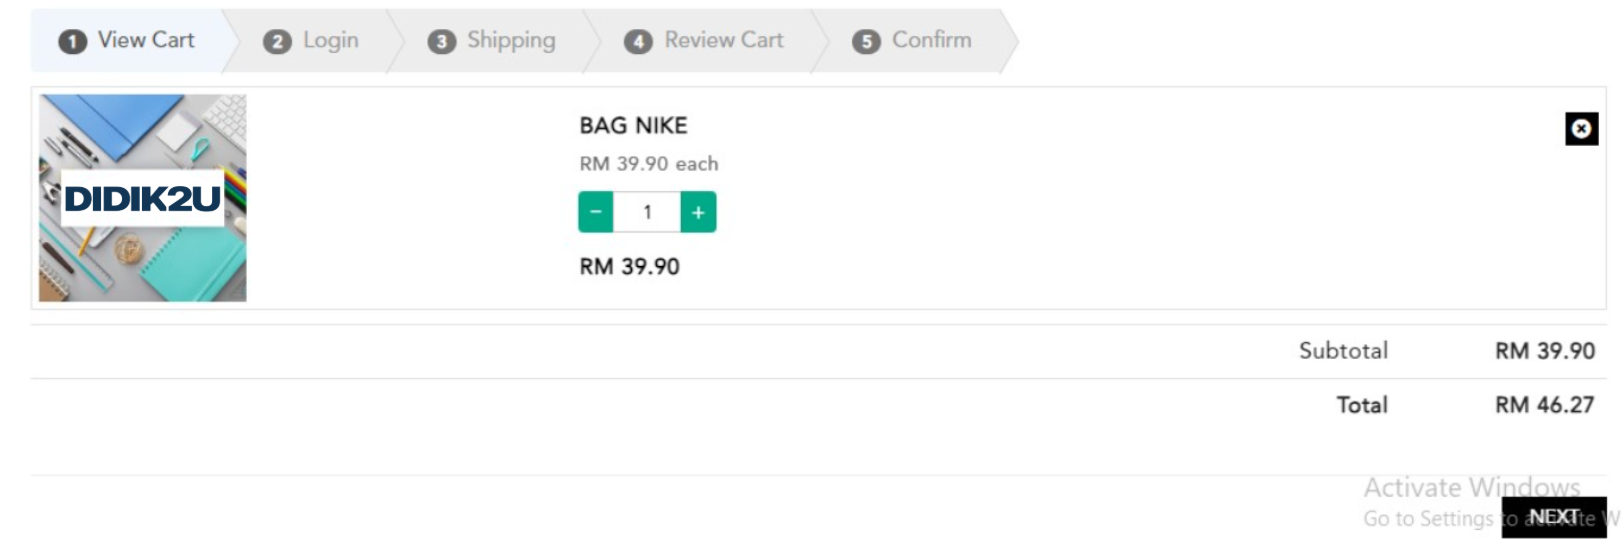Increase quantity with the plus button

point(698,212)
